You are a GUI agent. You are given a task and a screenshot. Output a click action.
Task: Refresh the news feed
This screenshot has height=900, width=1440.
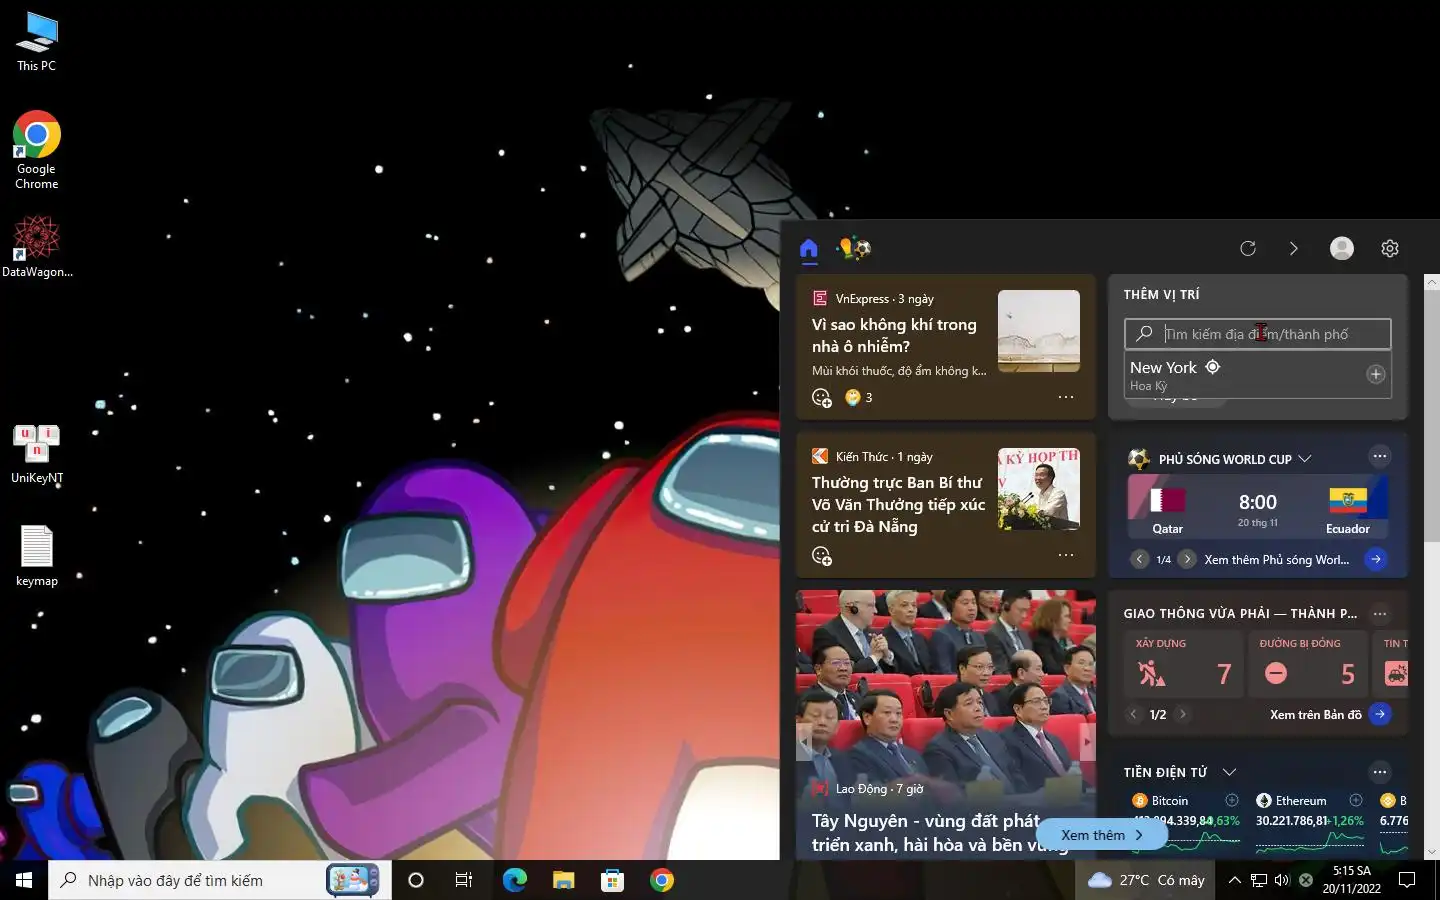(x=1248, y=248)
